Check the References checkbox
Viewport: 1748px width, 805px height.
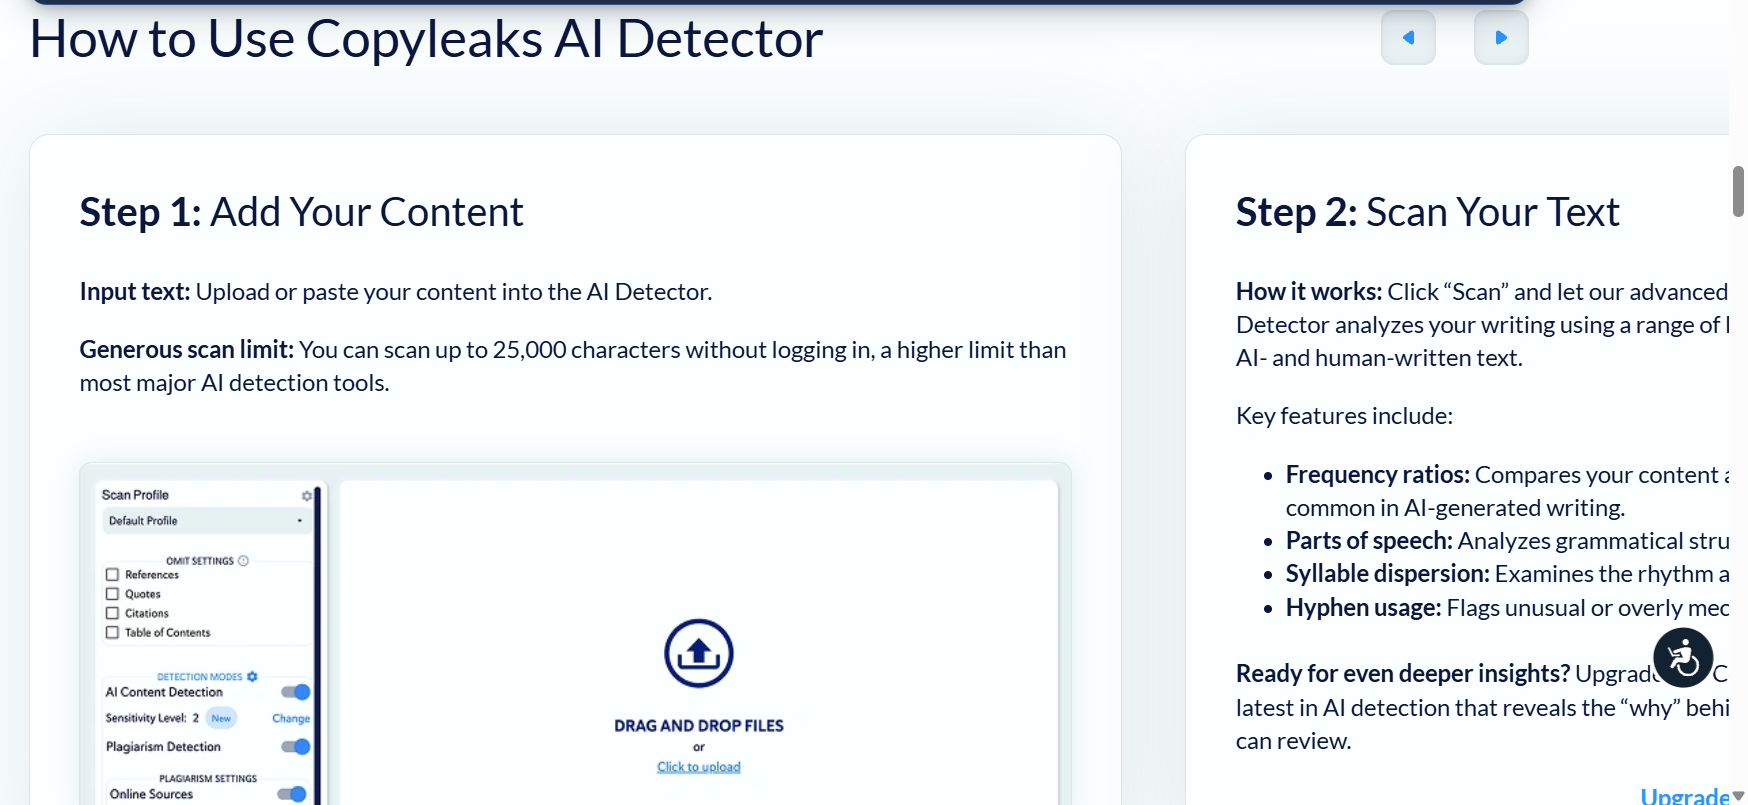112,575
